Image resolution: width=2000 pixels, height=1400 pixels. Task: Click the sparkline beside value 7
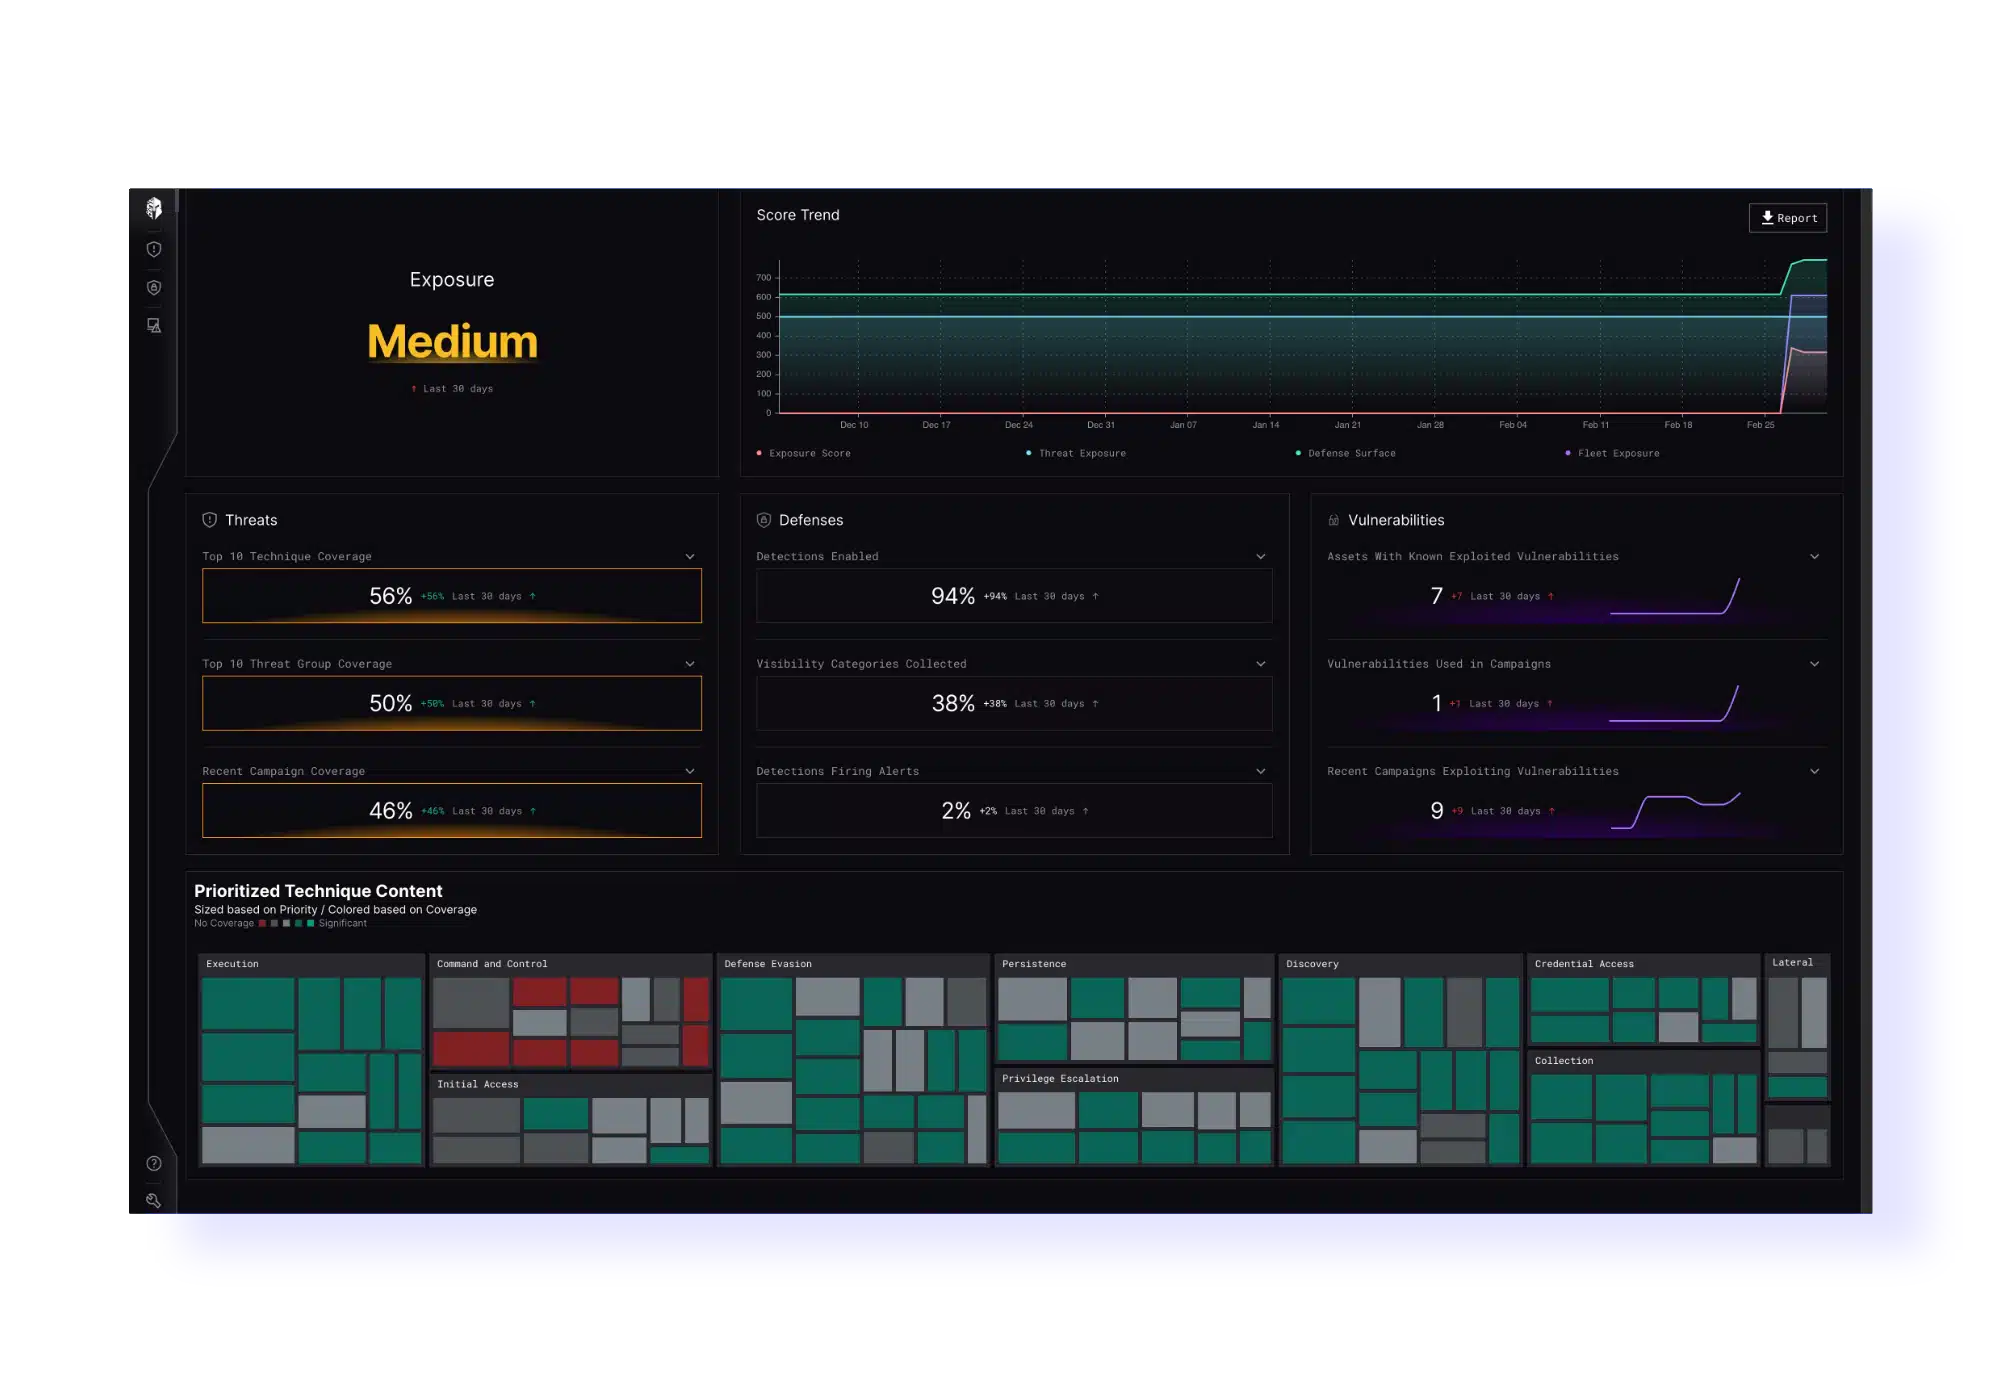[1675, 597]
